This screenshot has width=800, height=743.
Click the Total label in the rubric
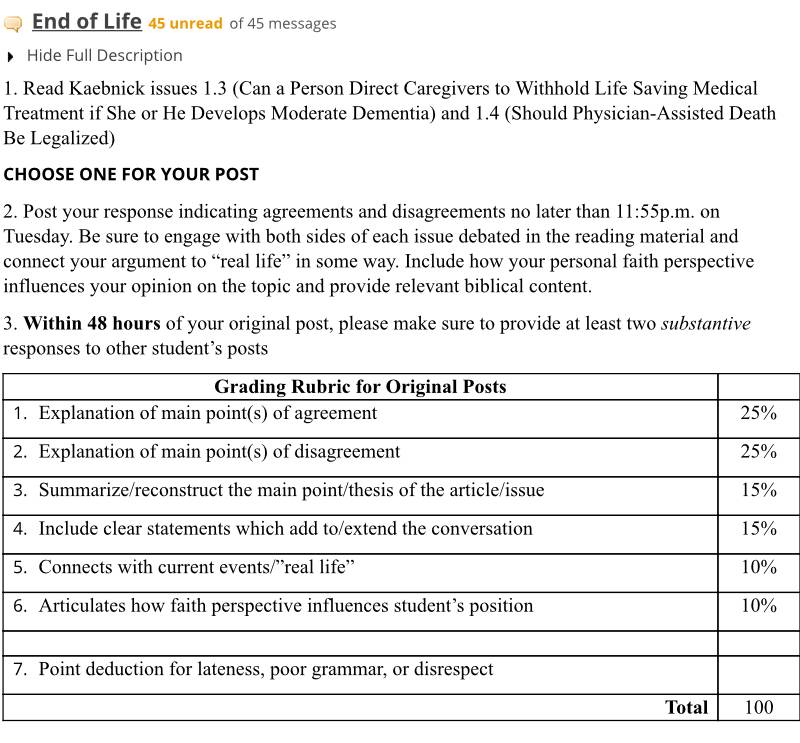(x=686, y=707)
